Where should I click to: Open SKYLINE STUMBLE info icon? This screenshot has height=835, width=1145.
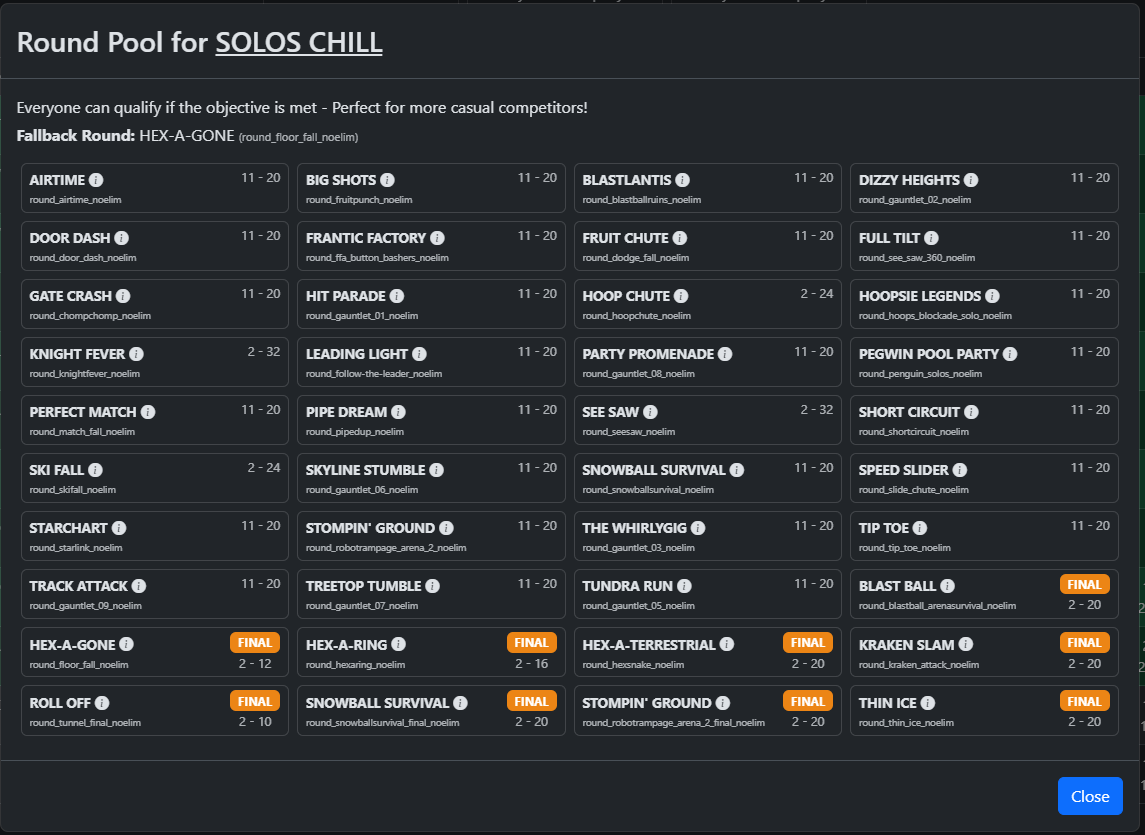tap(436, 470)
